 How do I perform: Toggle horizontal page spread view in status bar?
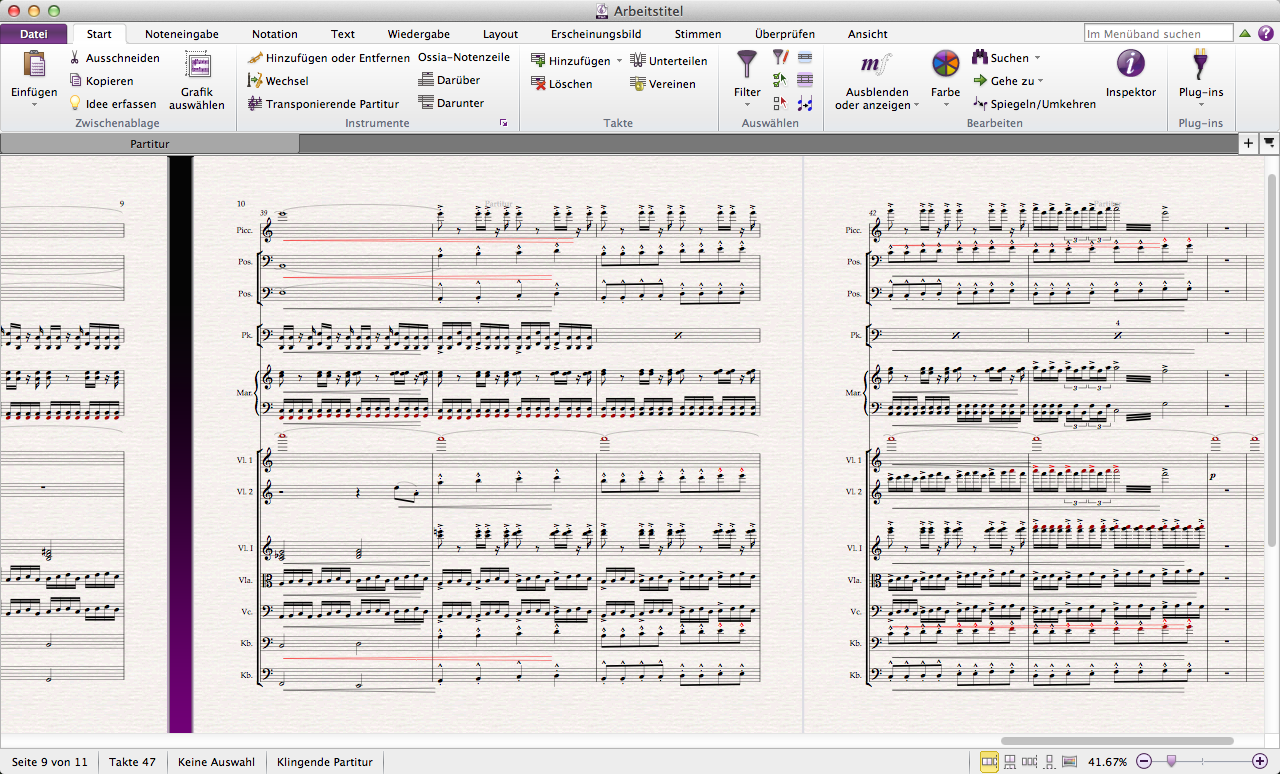coord(989,762)
